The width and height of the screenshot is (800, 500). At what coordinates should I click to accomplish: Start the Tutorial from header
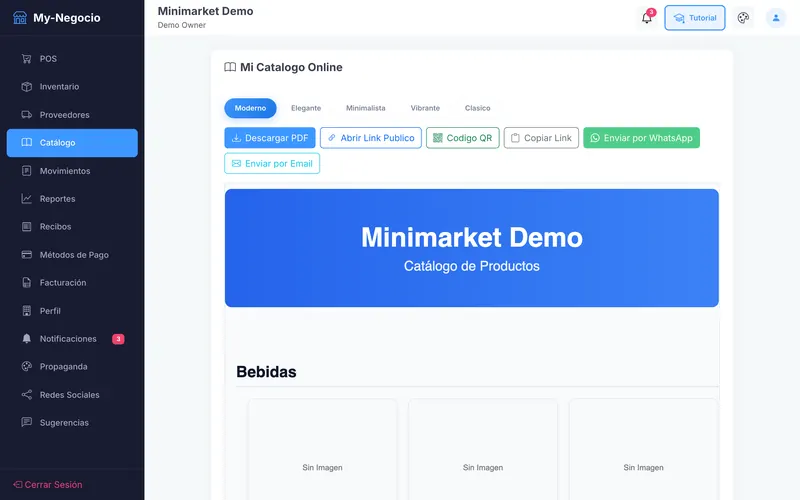click(694, 18)
